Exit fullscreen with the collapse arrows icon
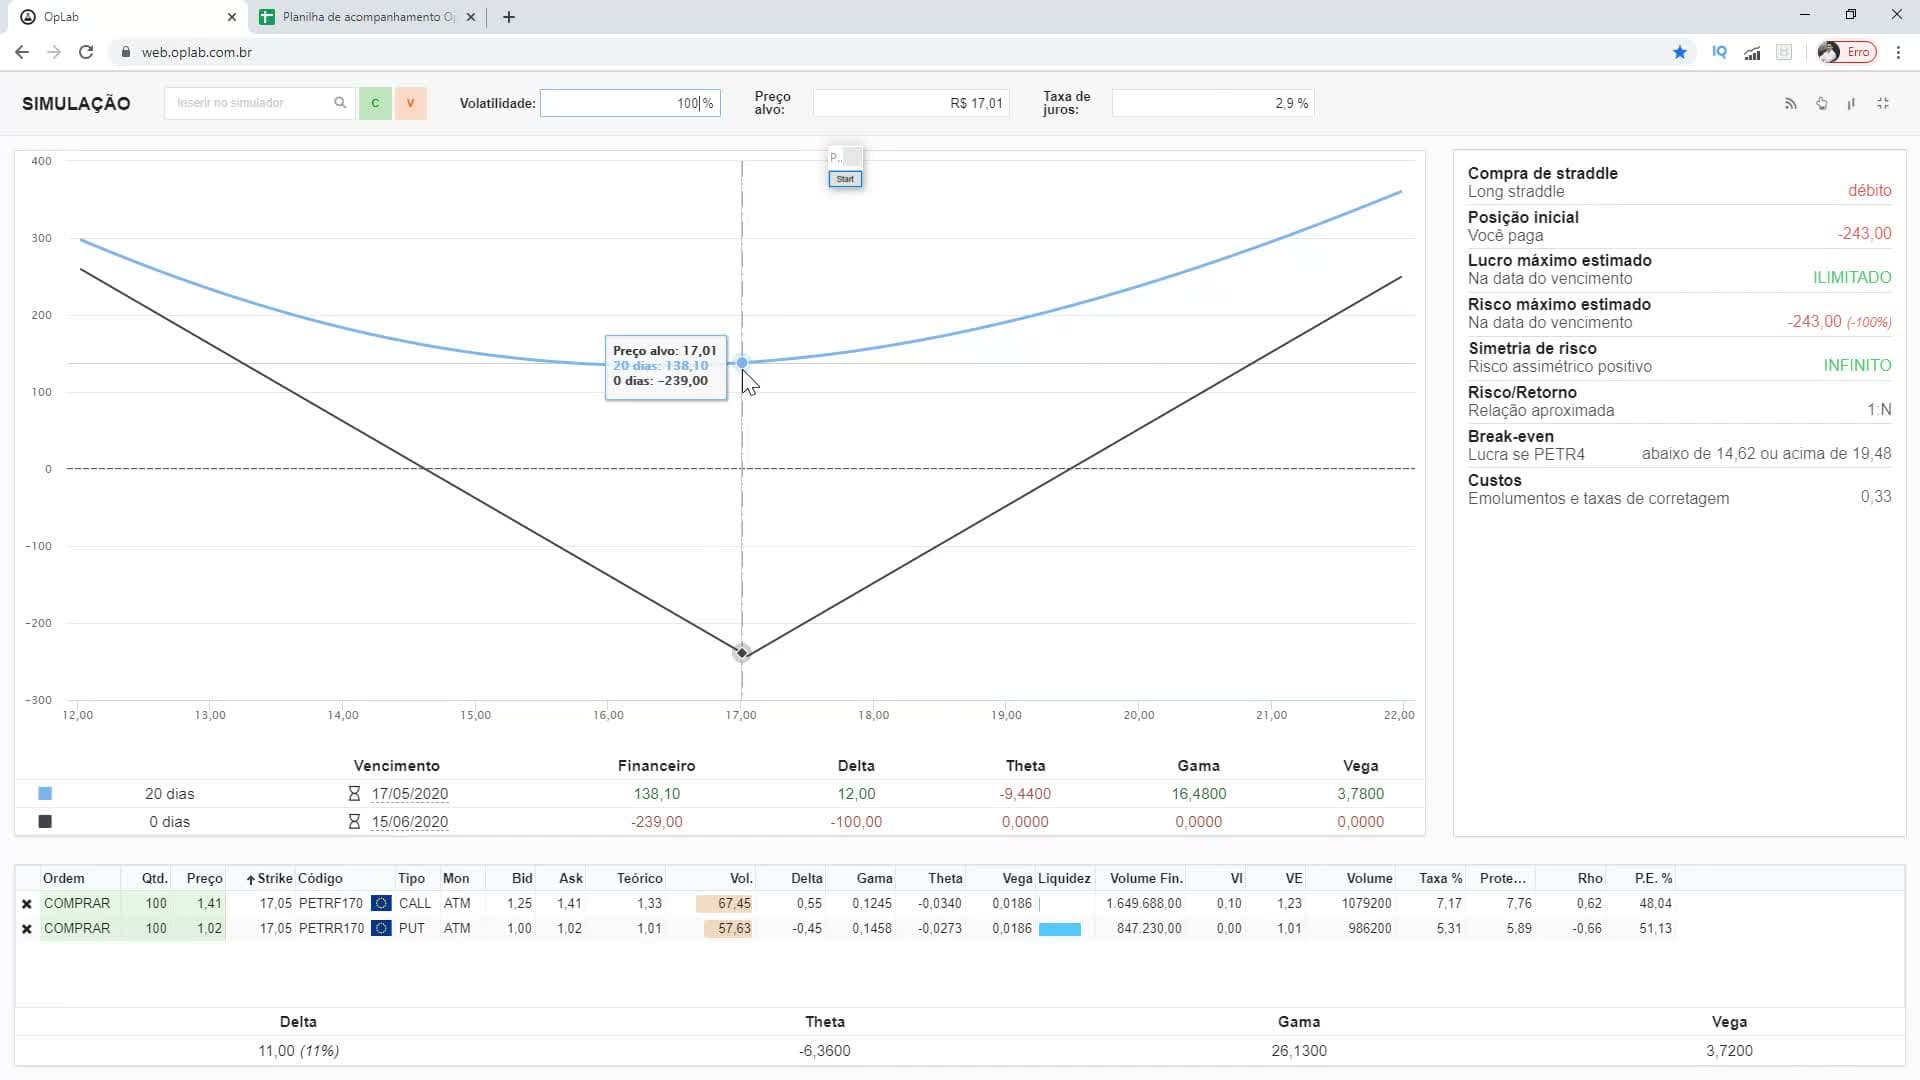The image size is (1920, 1080). 1883,104
